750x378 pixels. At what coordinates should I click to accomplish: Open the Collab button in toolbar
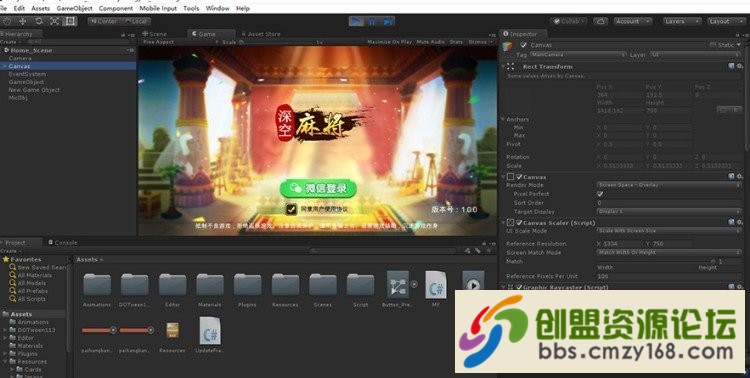568,21
